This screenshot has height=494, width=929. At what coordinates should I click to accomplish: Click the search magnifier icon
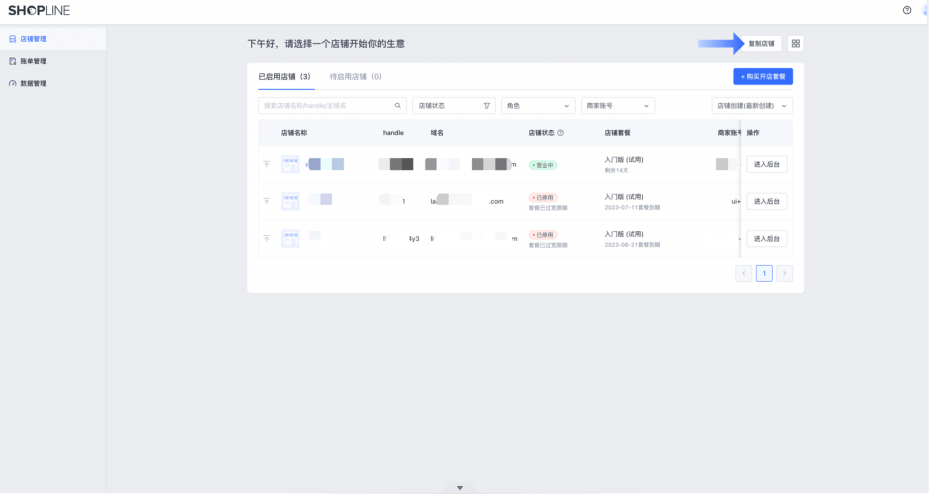(x=398, y=105)
